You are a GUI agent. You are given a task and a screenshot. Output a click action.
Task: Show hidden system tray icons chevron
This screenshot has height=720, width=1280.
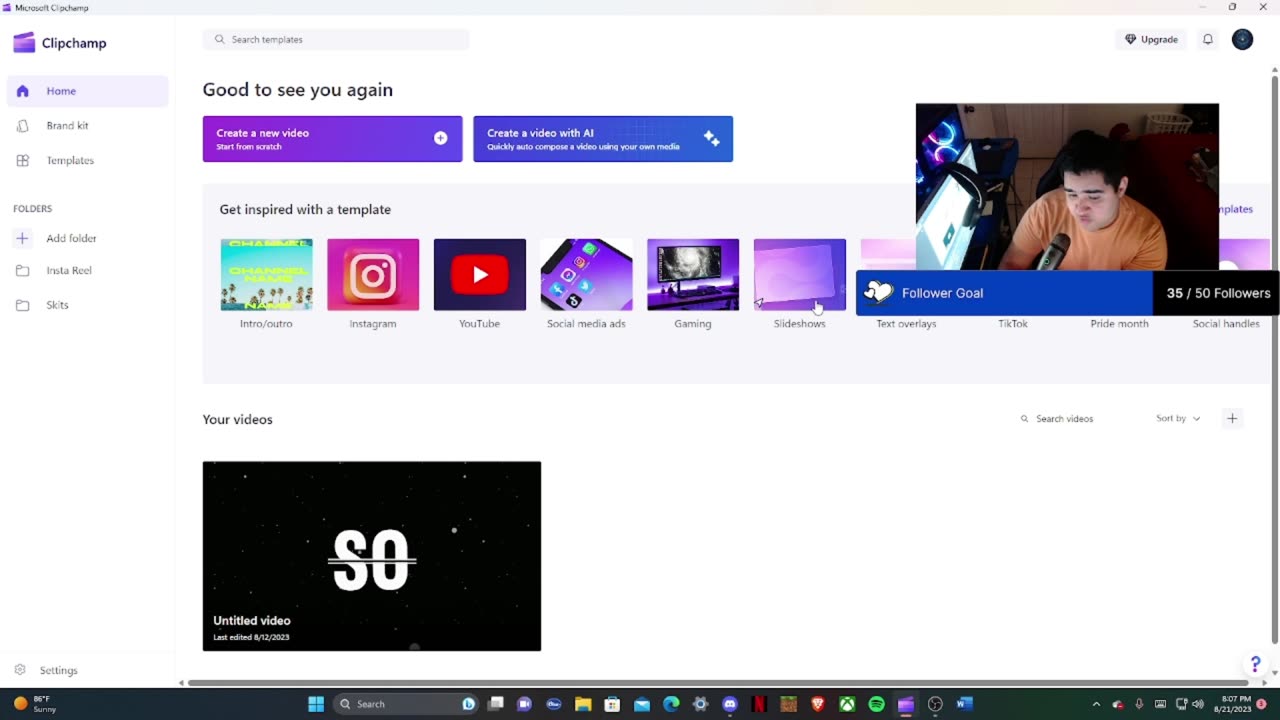pos(1096,704)
